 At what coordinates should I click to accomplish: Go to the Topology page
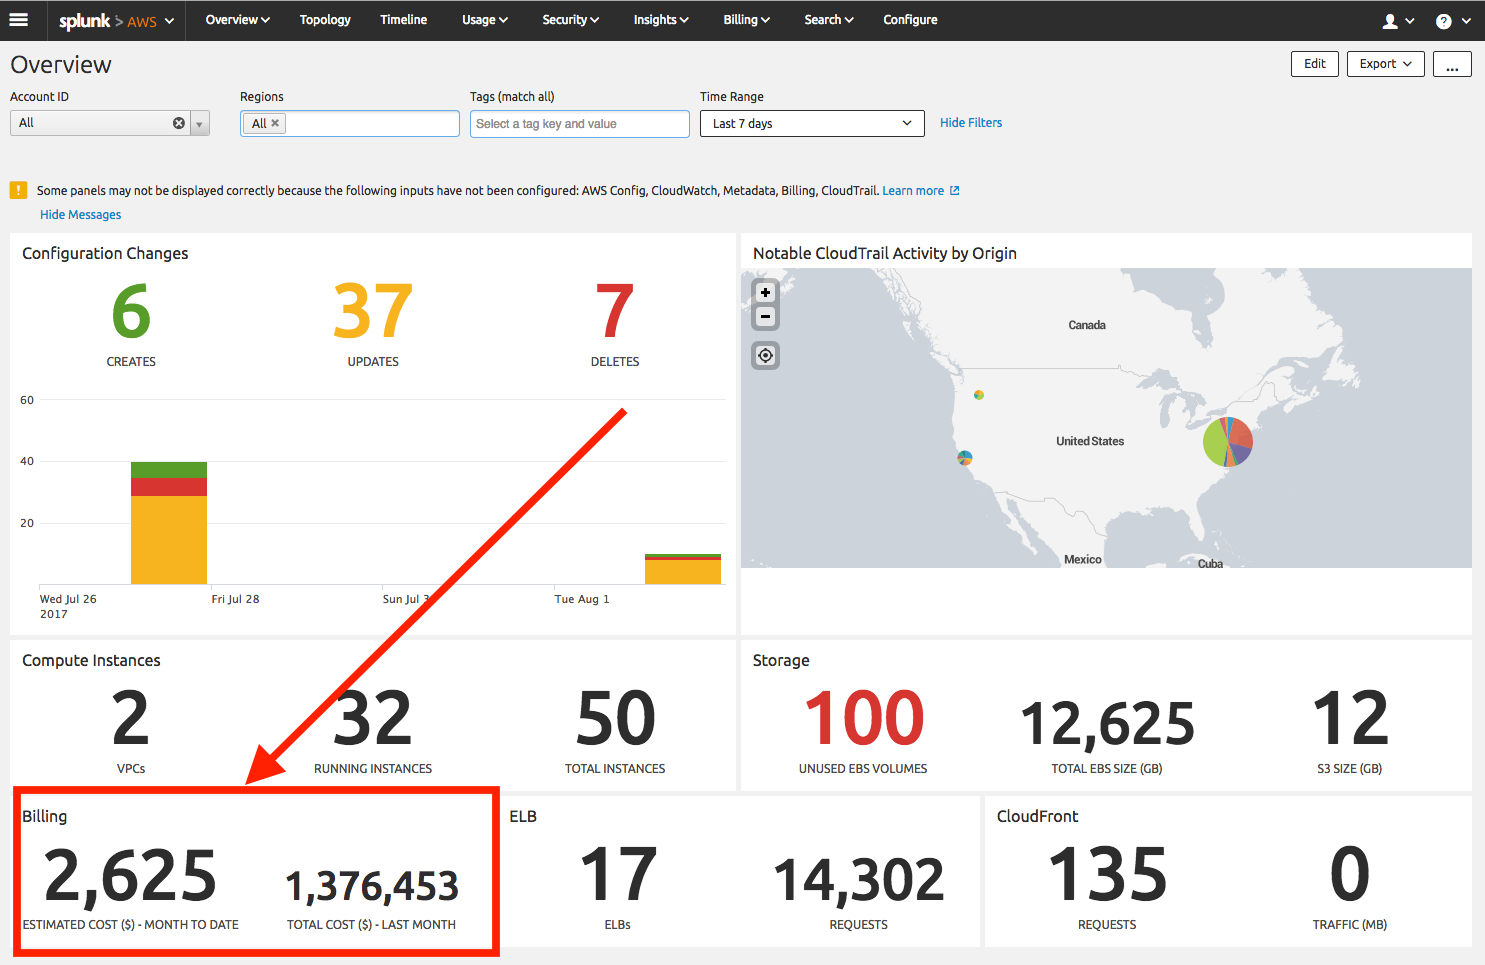click(x=325, y=20)
